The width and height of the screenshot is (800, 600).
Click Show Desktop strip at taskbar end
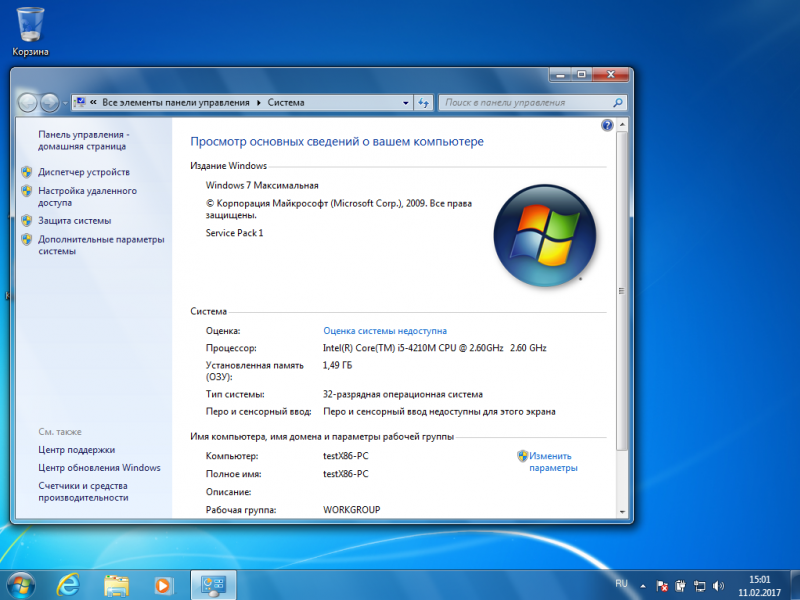coord(795,585)
